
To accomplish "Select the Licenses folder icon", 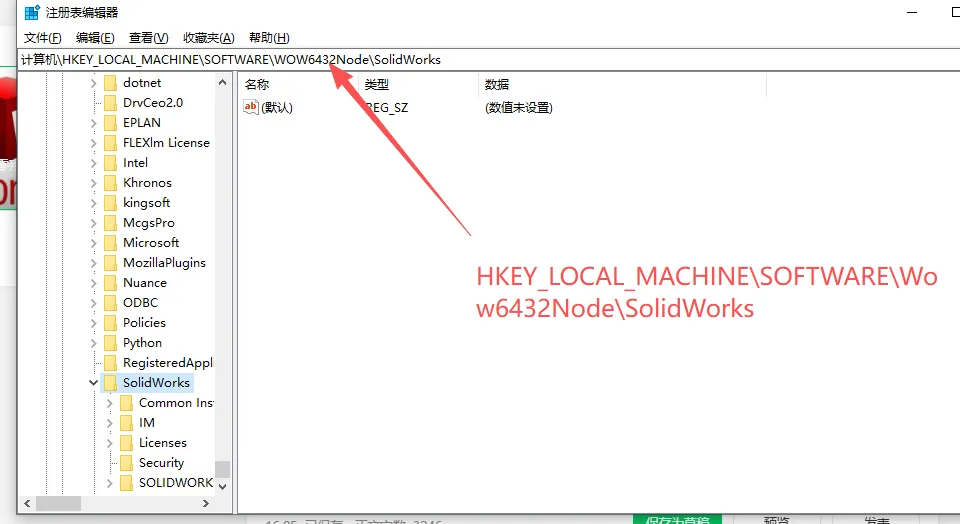I will (126, 443).
